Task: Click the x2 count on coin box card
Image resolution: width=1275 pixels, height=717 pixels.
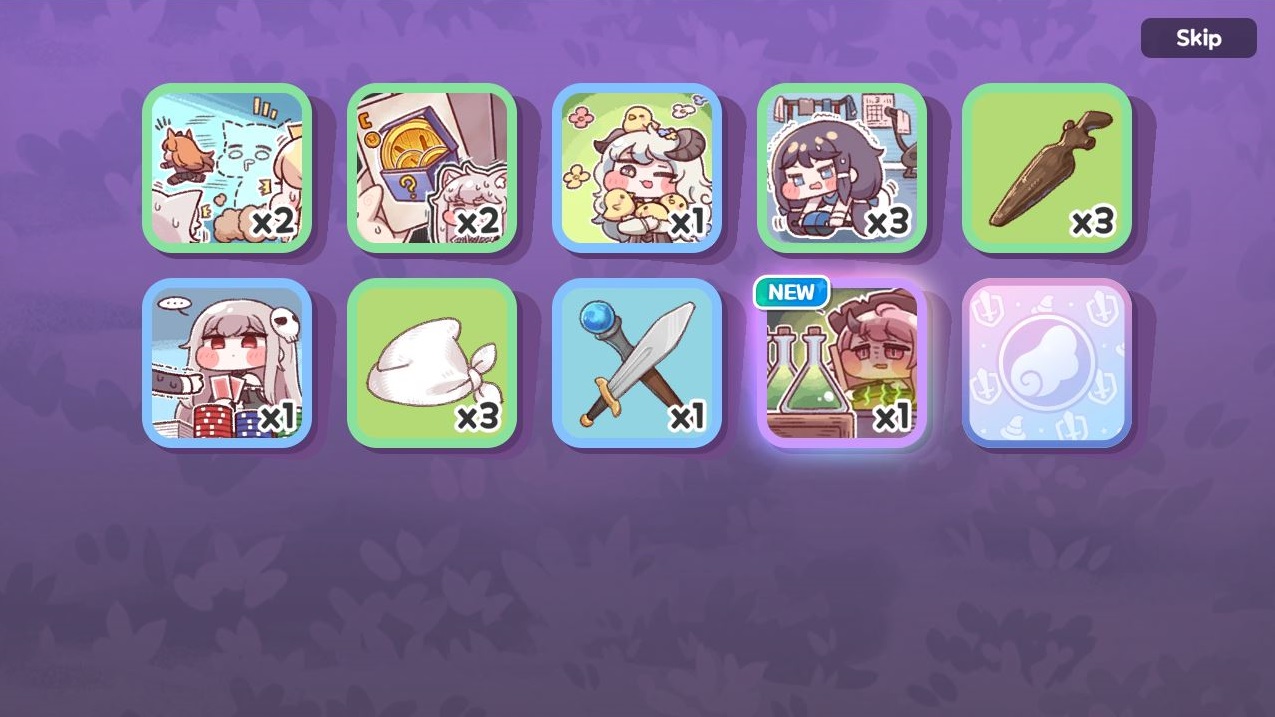Action: (x=477, y=221)
